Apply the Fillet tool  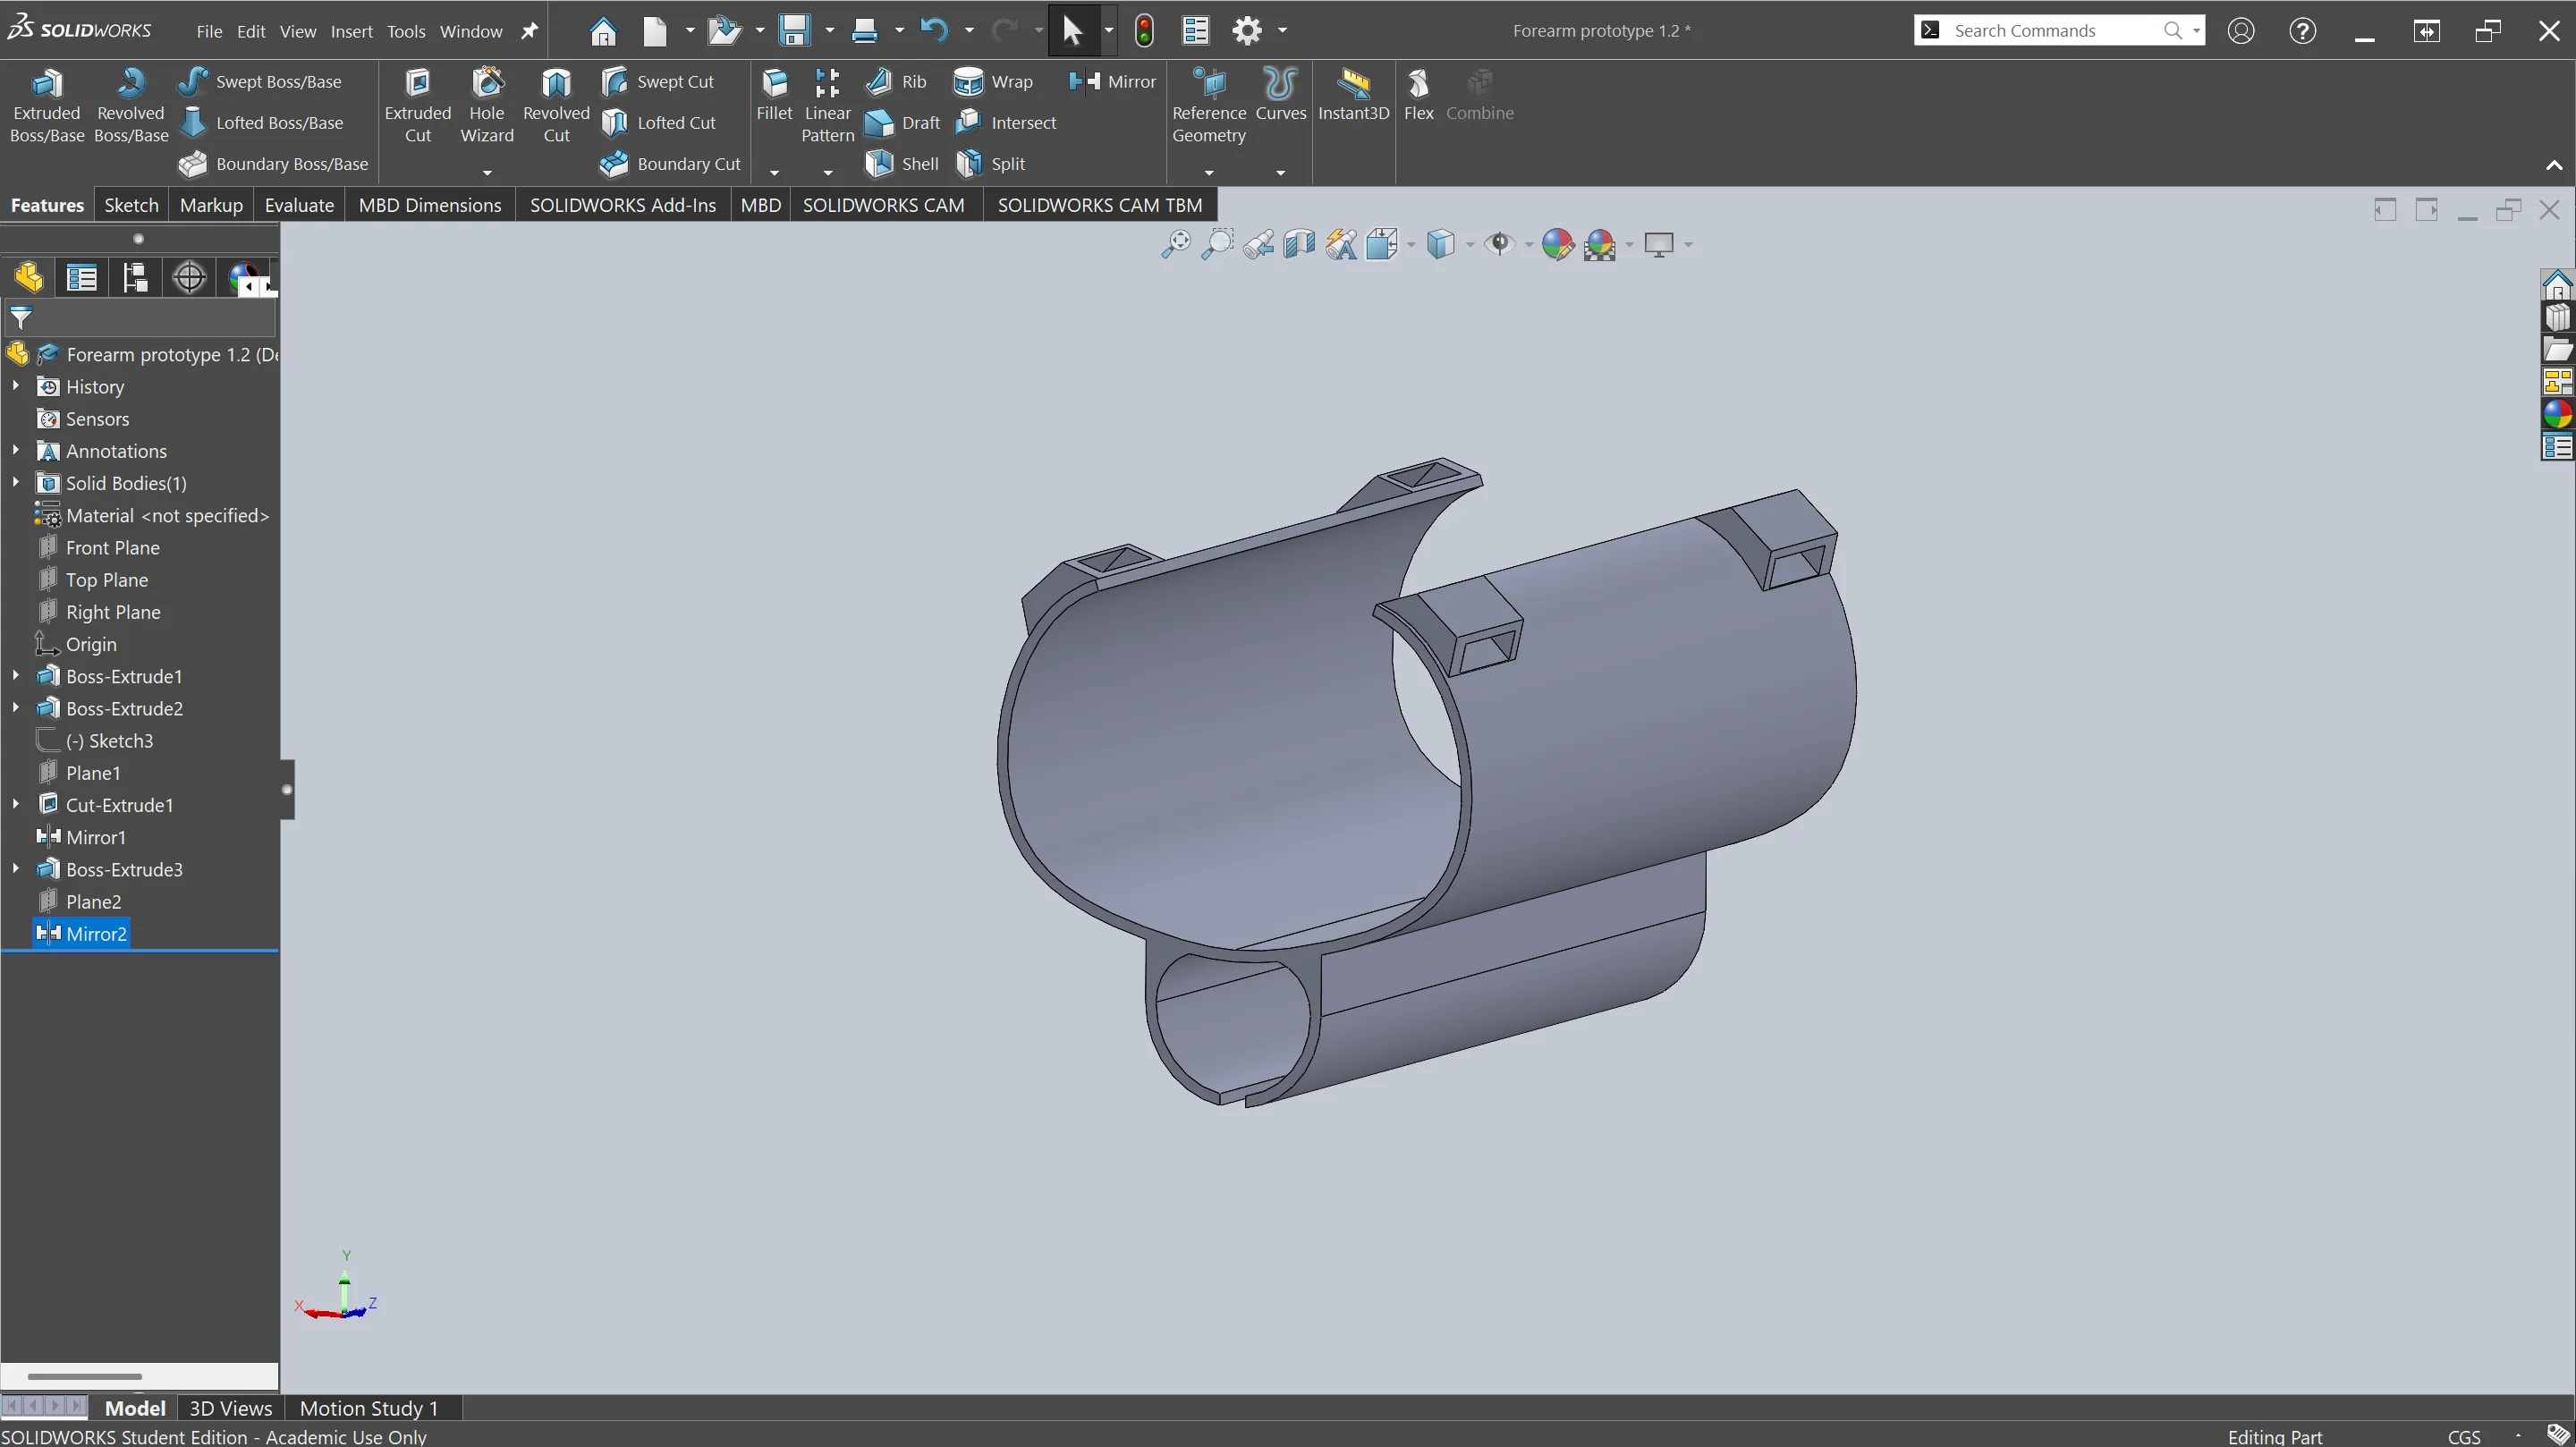(774, 94)
